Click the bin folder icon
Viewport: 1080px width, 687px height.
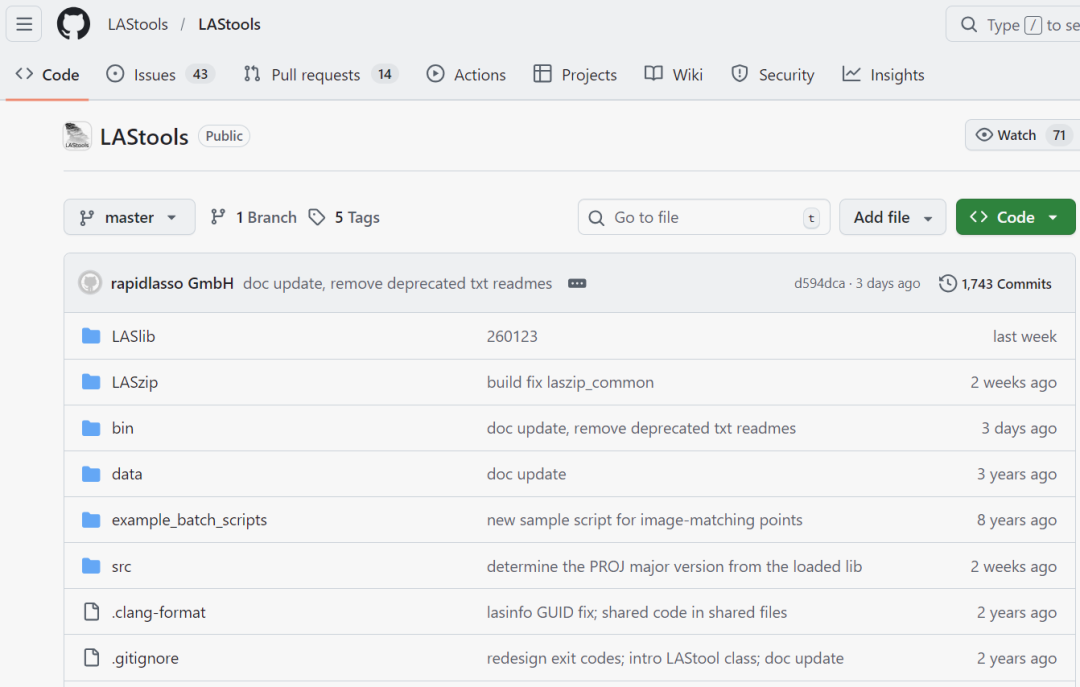pos(91,428)
